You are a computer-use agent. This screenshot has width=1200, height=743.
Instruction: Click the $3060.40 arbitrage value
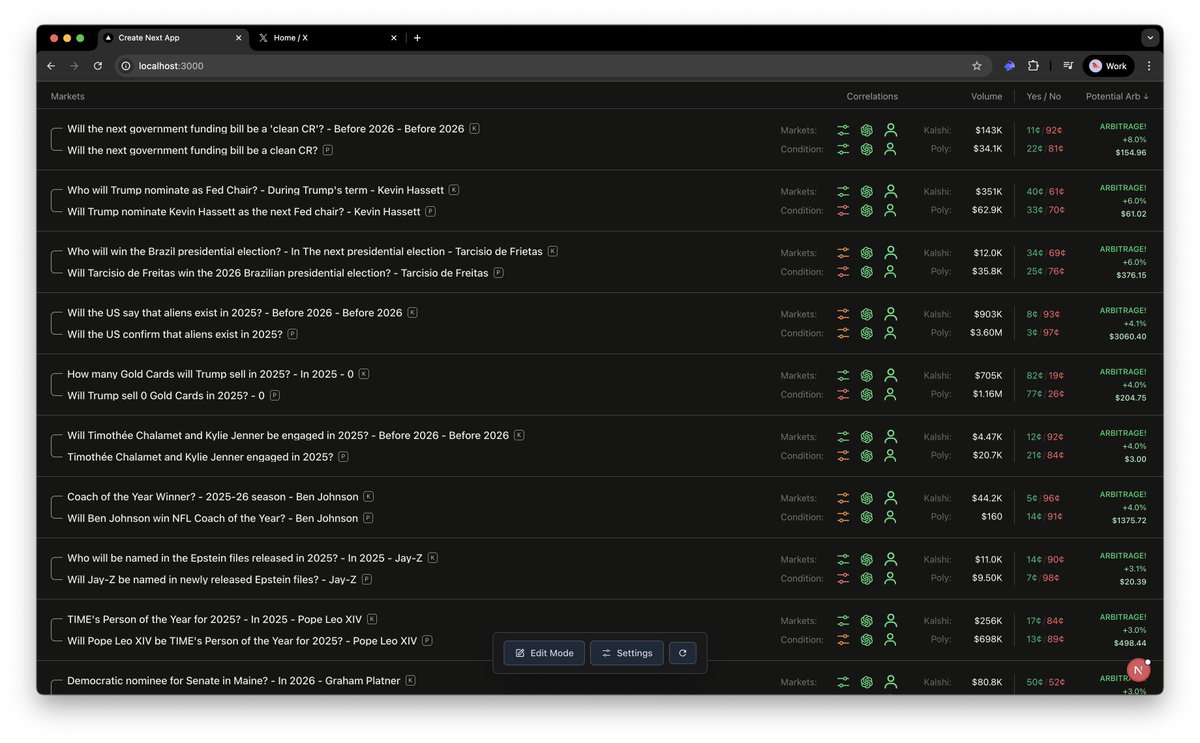(1128, 337)
